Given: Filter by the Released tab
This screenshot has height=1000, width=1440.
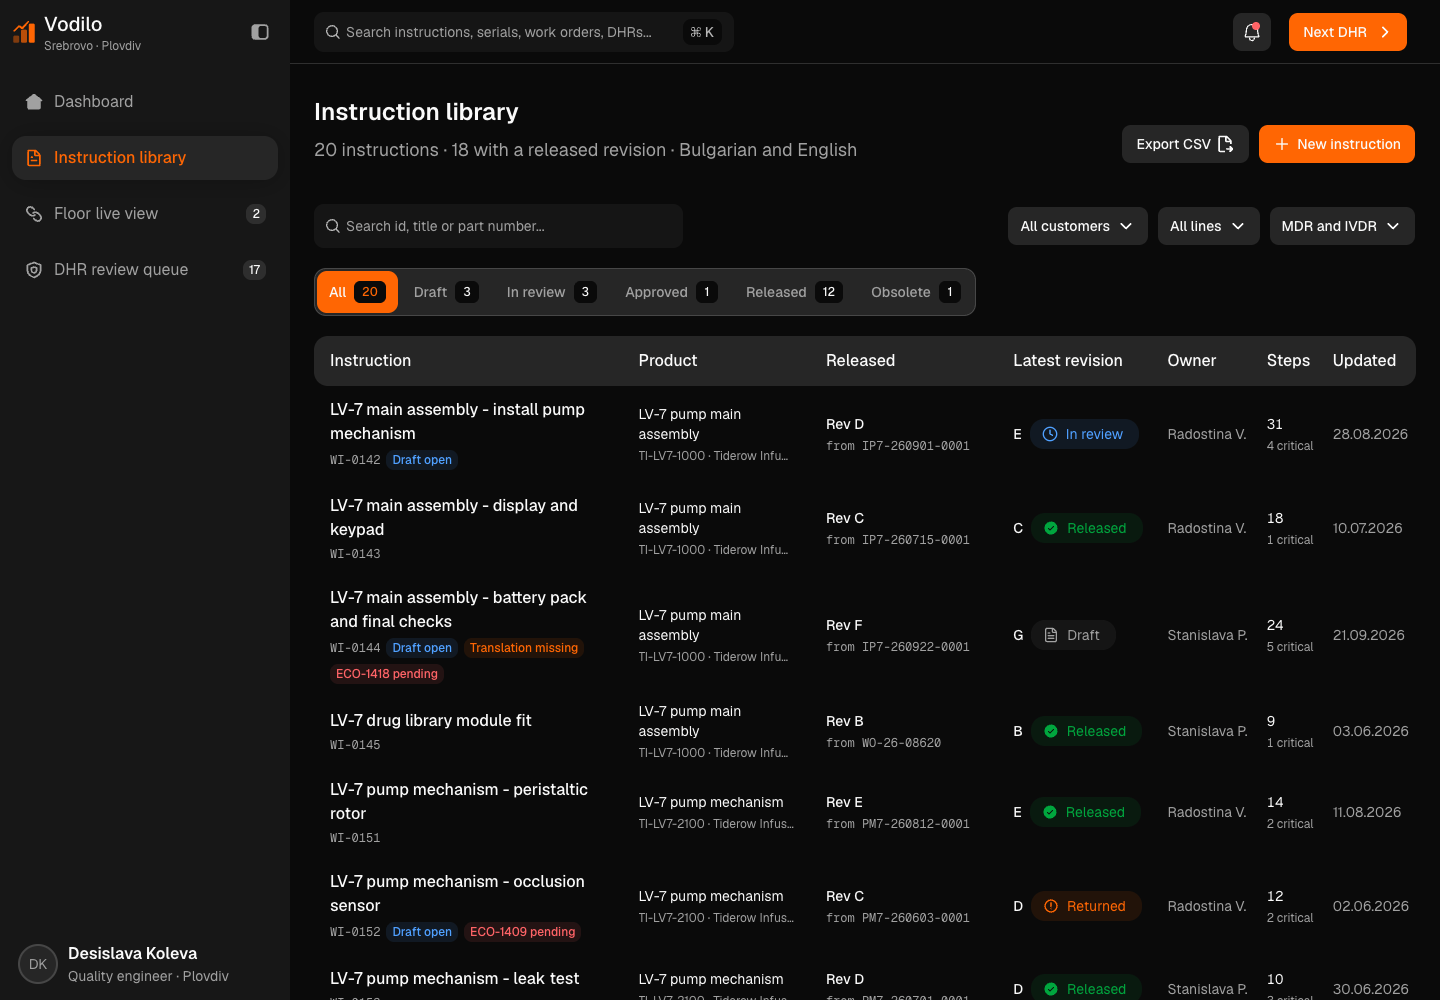Looking at the screenshot, I should tap(794, 292).
